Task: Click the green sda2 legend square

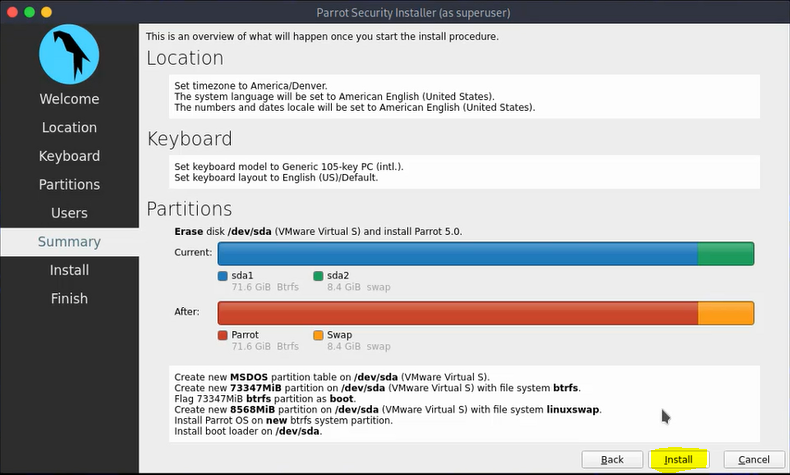Action: coord(318,276)
